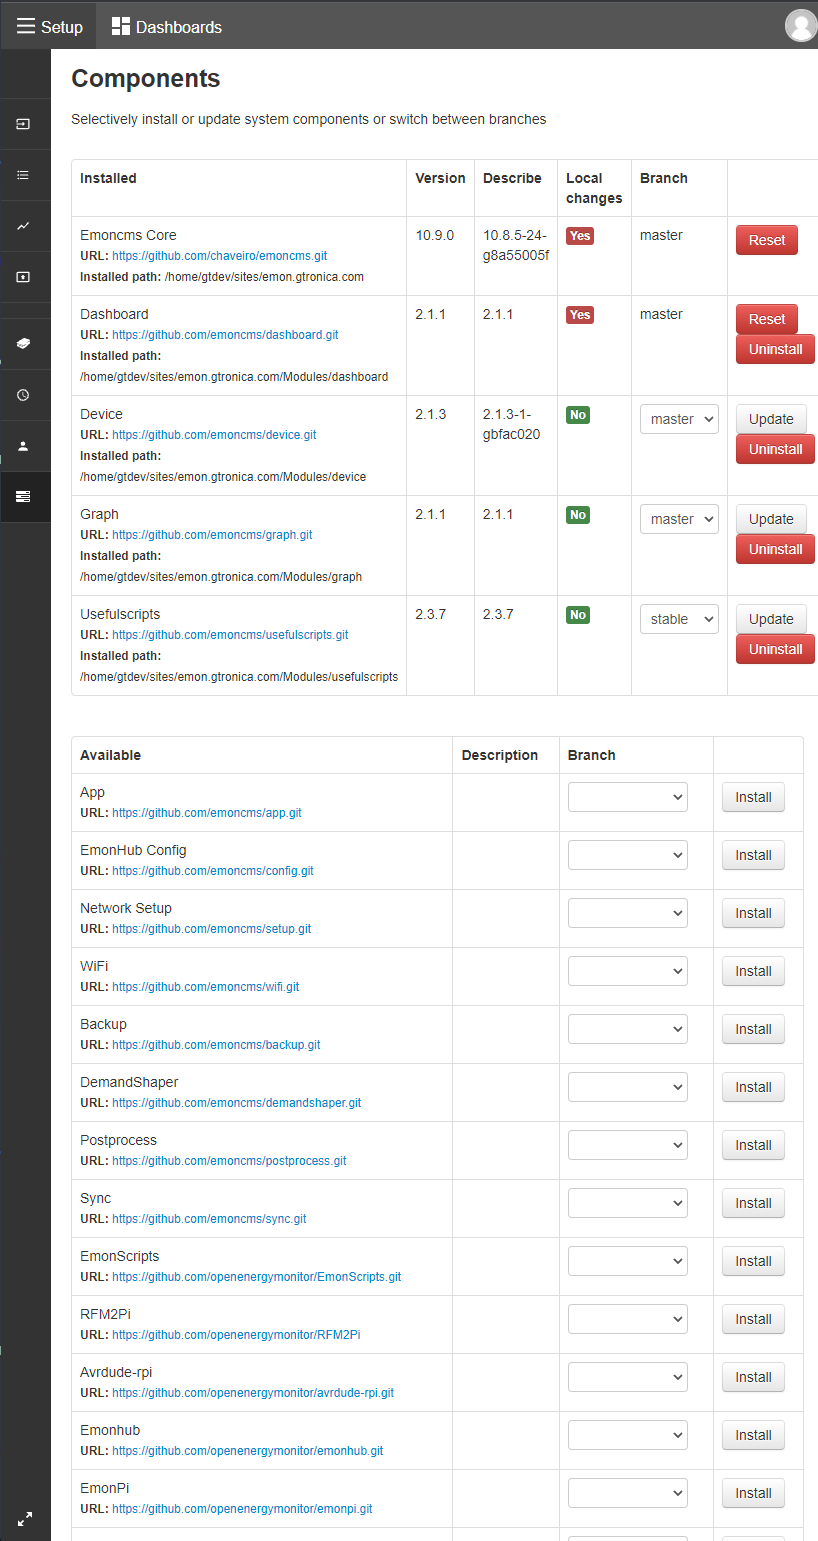This screenshot has width=818, height=1541.
Task: Open the user Account sidebar icon
Action: (x=24, y=446)
